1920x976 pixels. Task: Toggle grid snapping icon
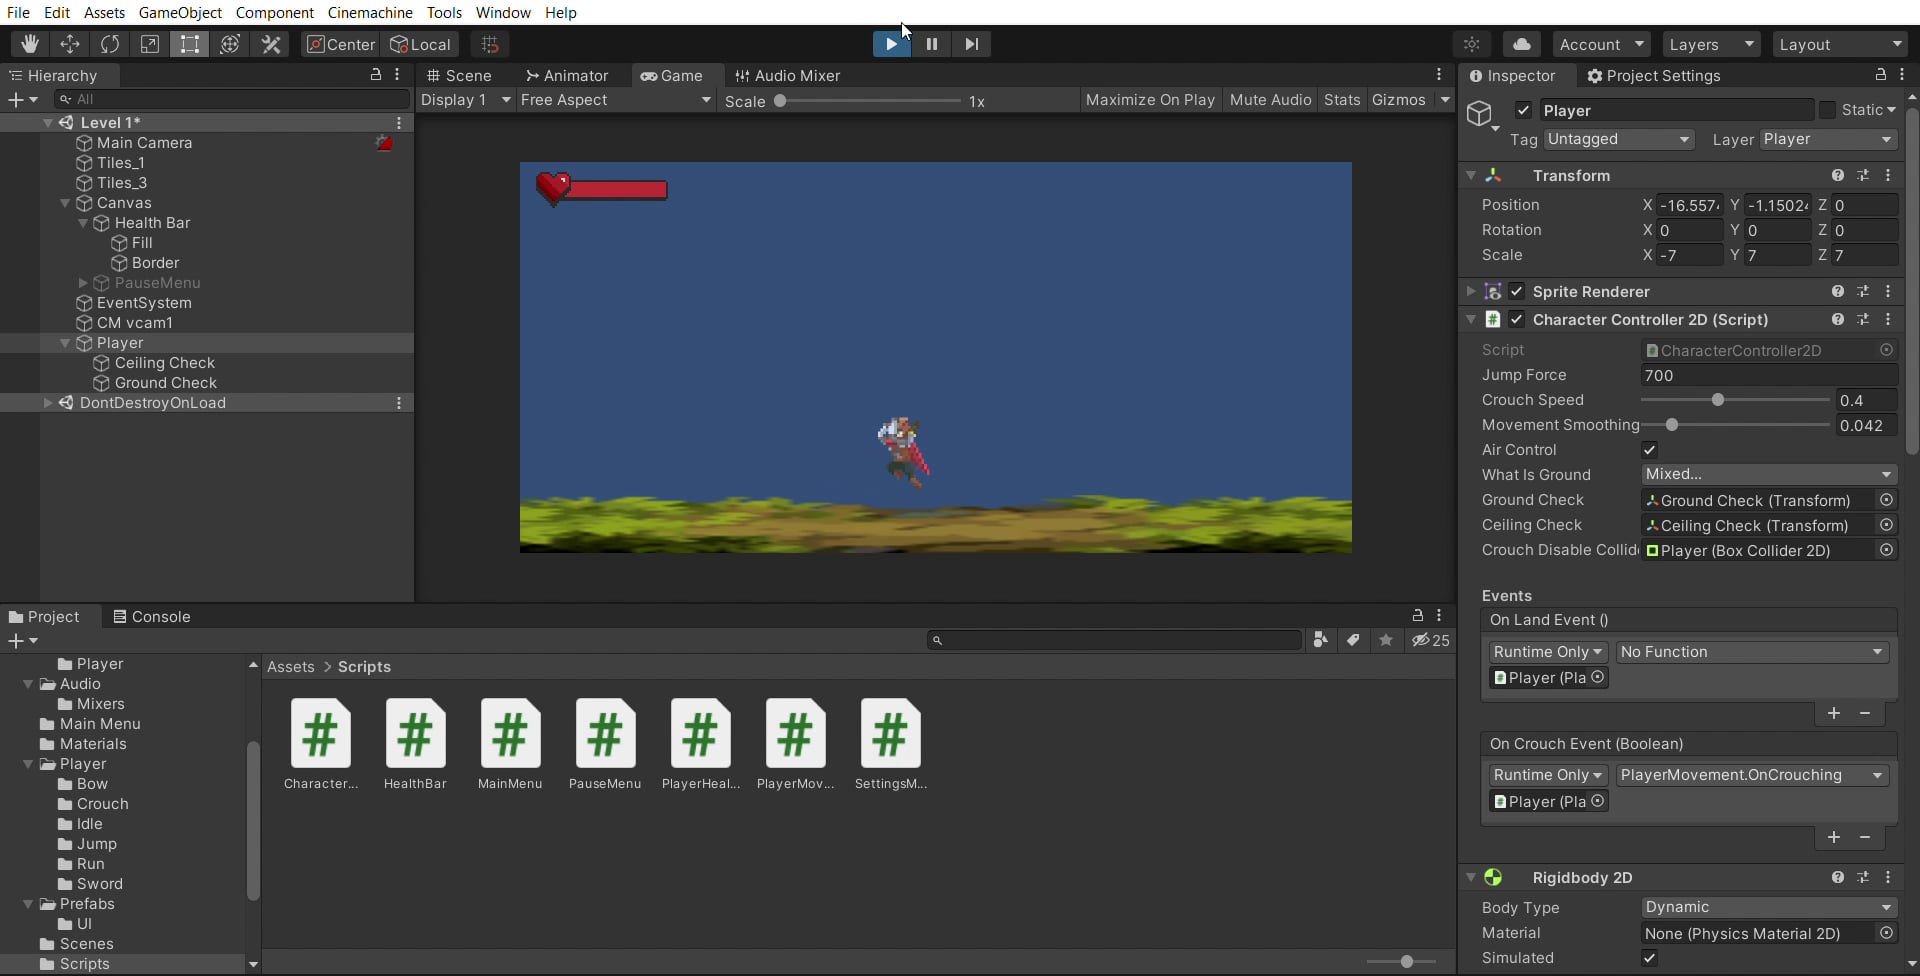tap(490, 44)
